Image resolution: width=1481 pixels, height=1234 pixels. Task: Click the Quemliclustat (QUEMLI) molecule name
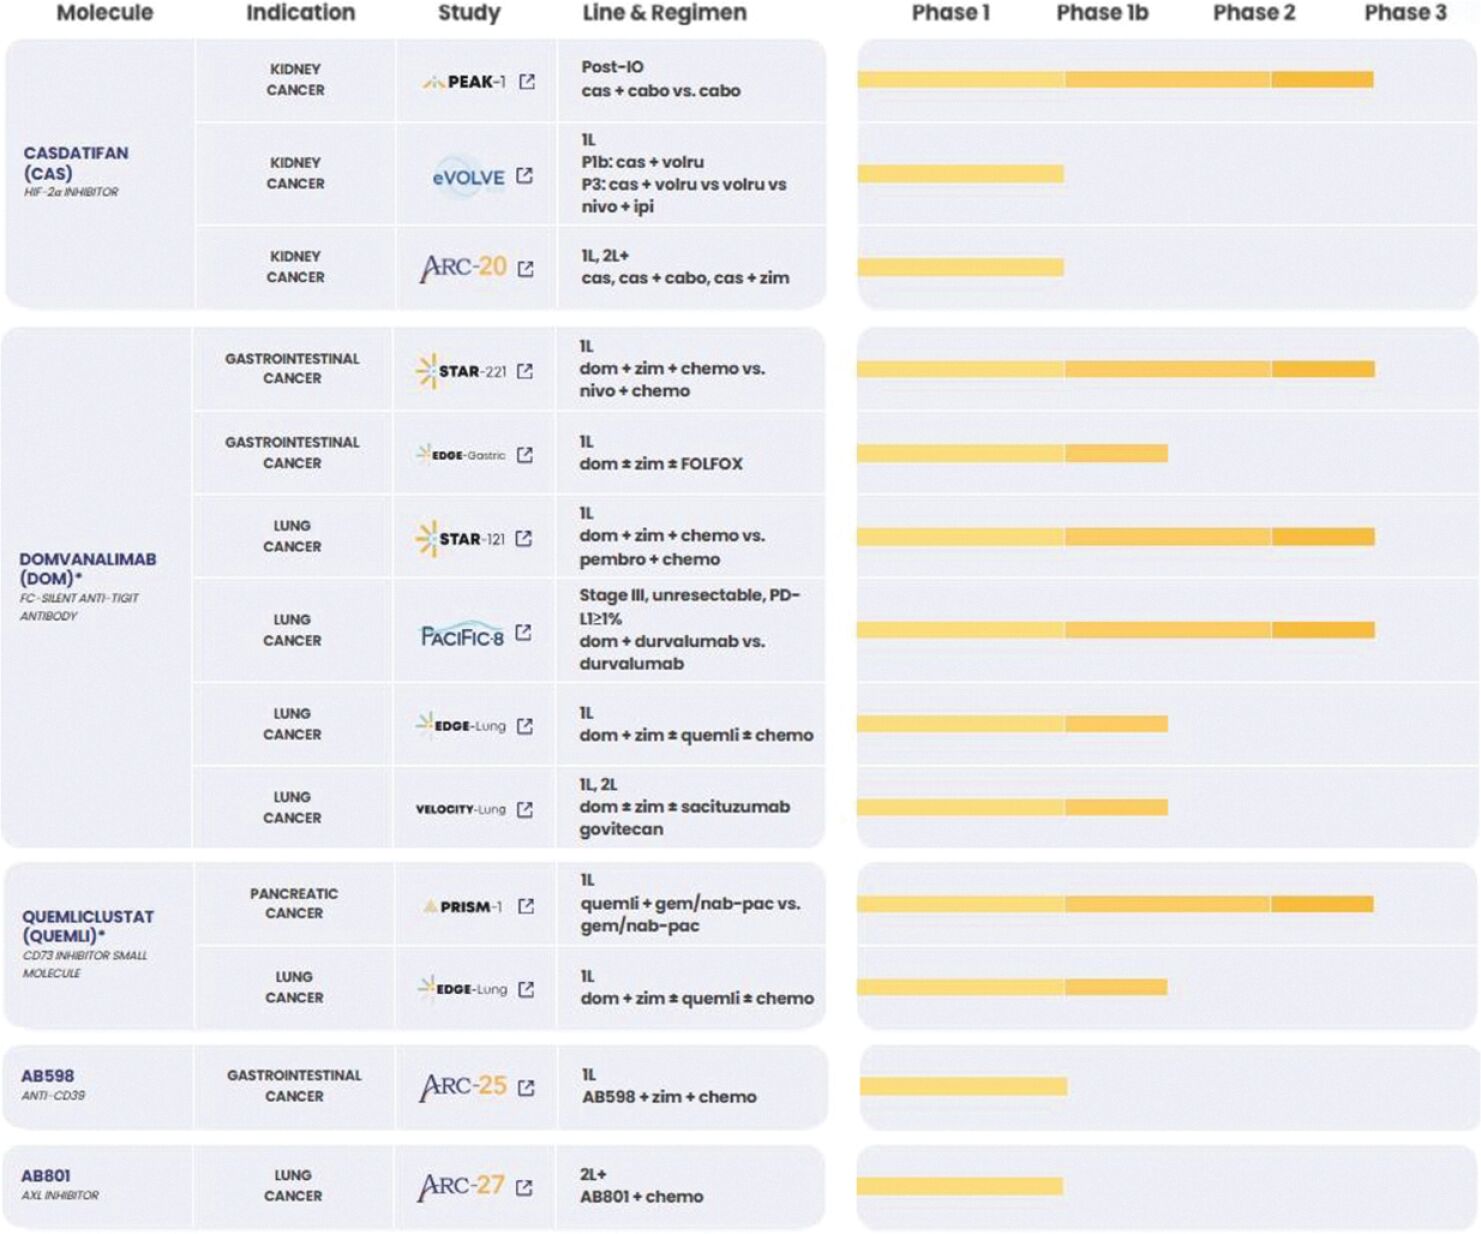click(x=88, y=926)
